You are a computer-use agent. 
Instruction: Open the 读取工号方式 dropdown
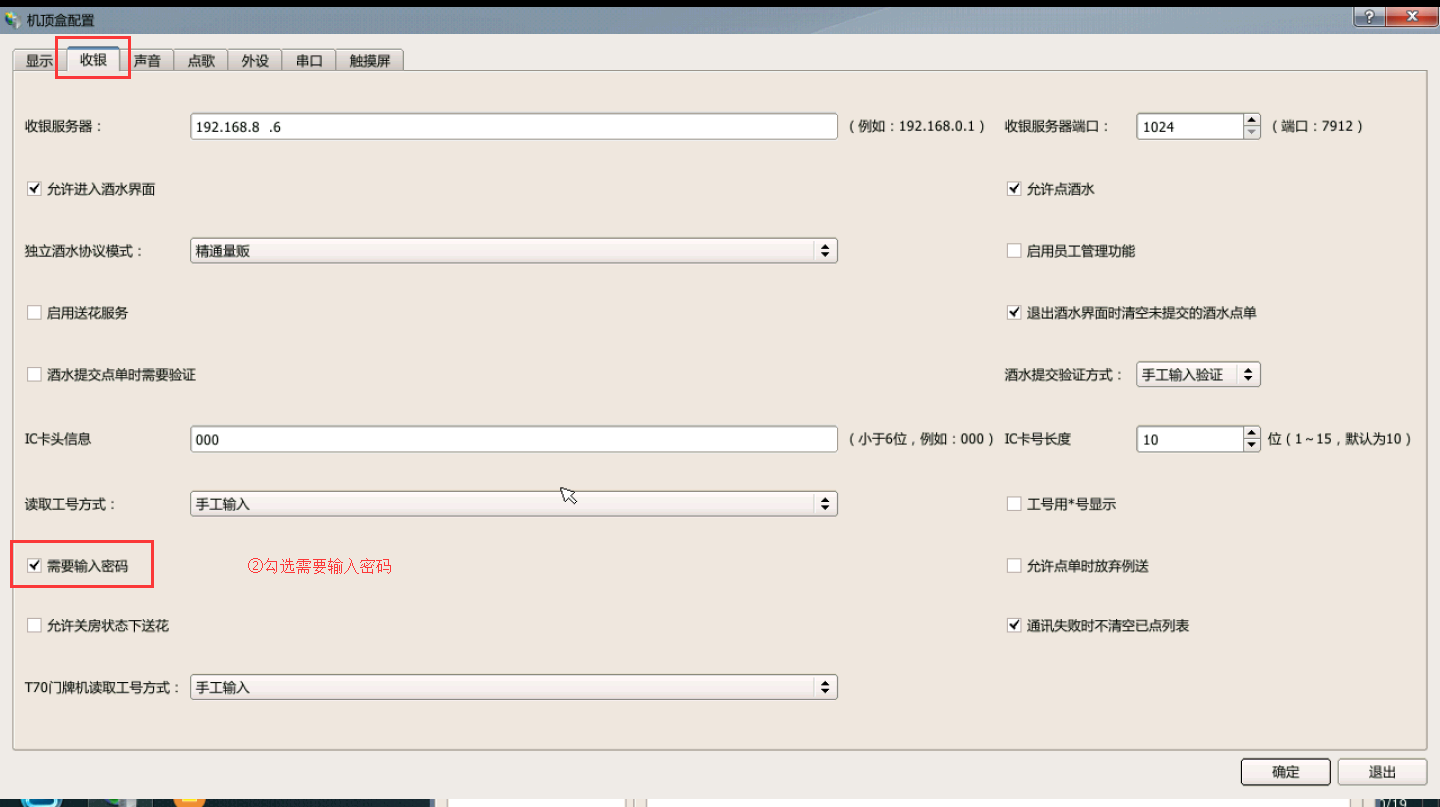(x=513, y=504)
